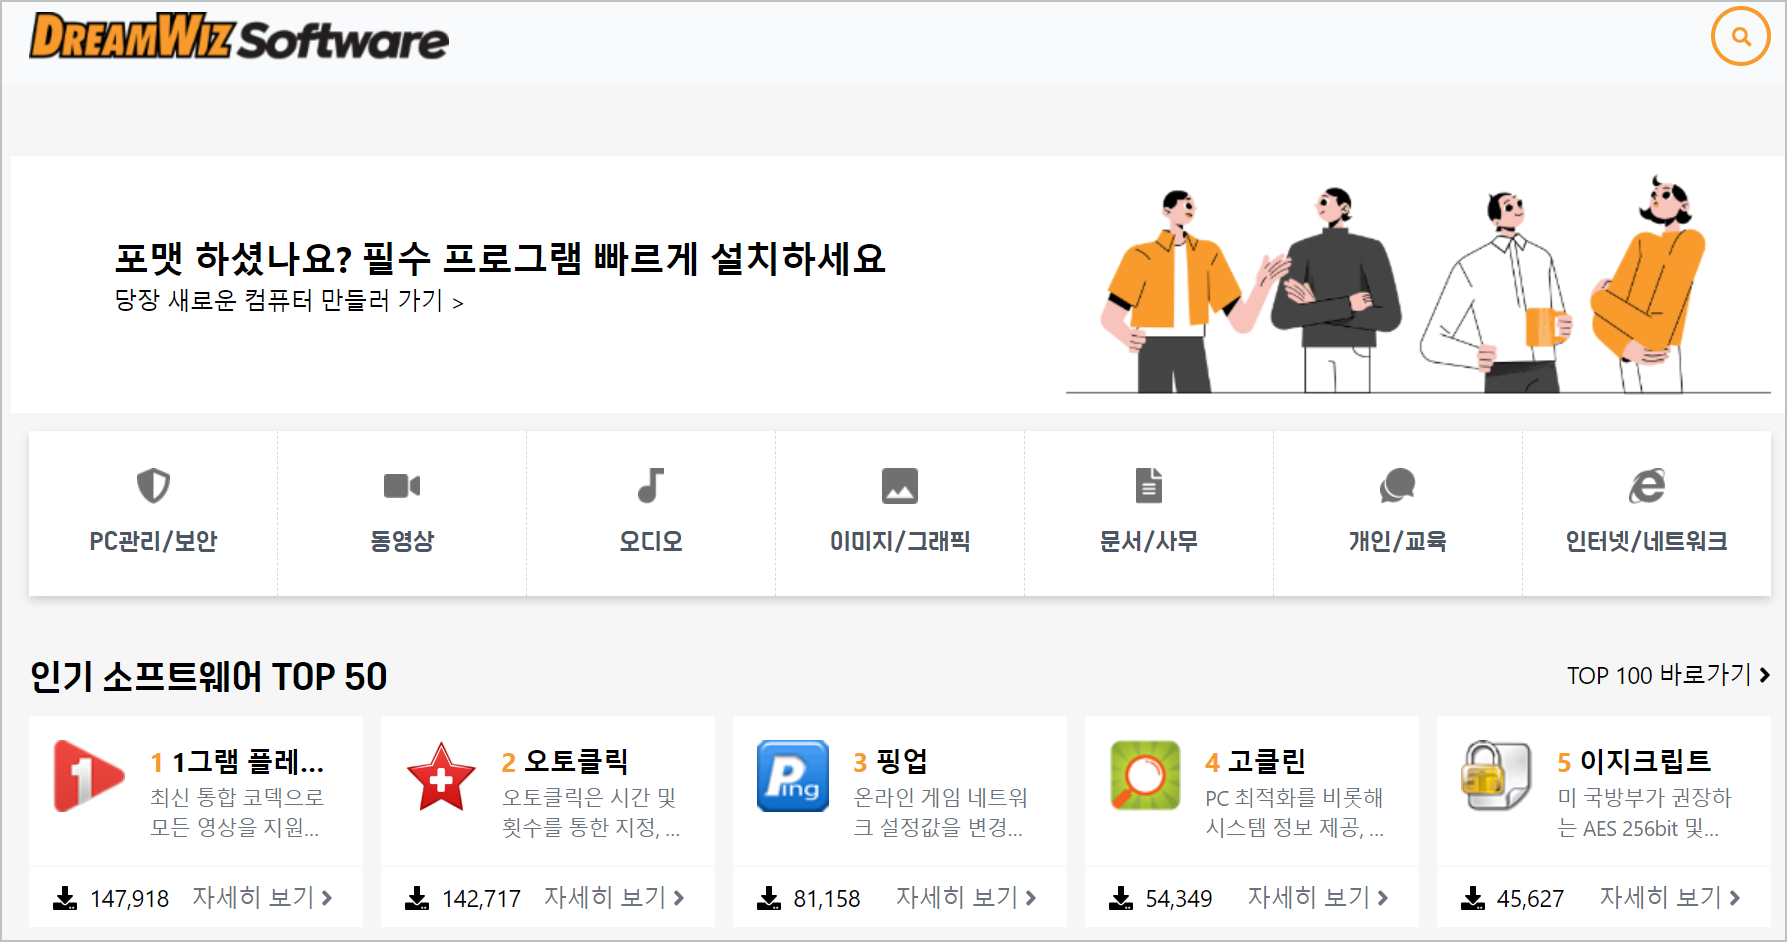Open 자세히 보기 for 오토클릭

(614, 897)
